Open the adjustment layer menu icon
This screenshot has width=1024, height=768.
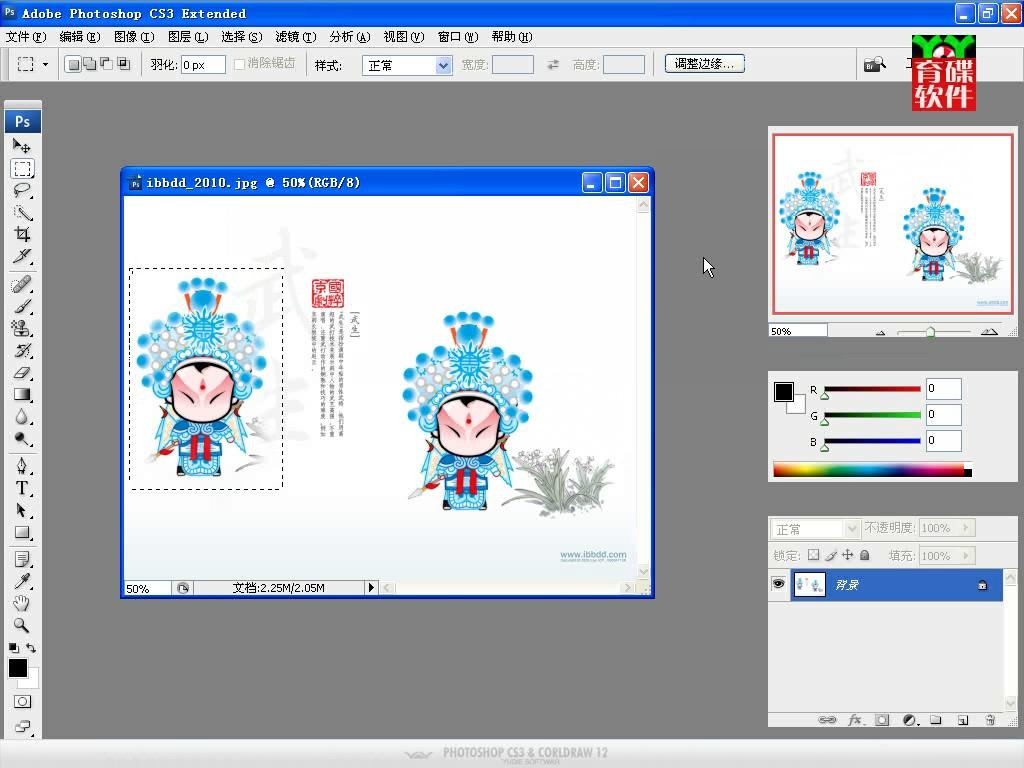[x=910, y=720]
